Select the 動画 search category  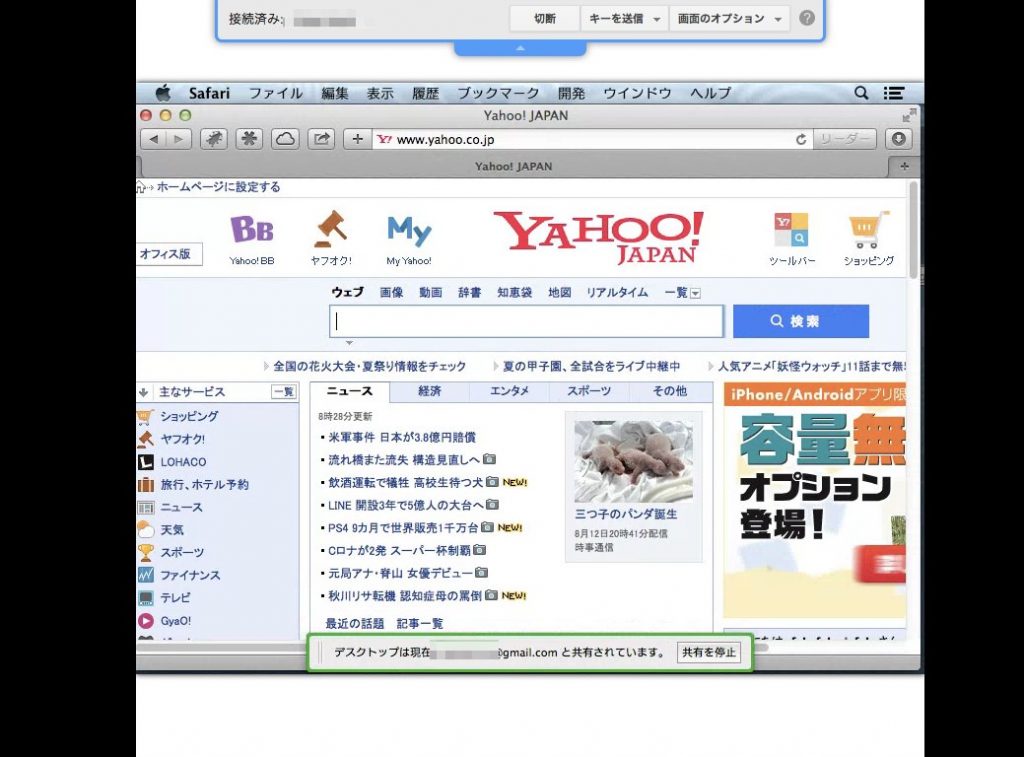pos(430,293)
